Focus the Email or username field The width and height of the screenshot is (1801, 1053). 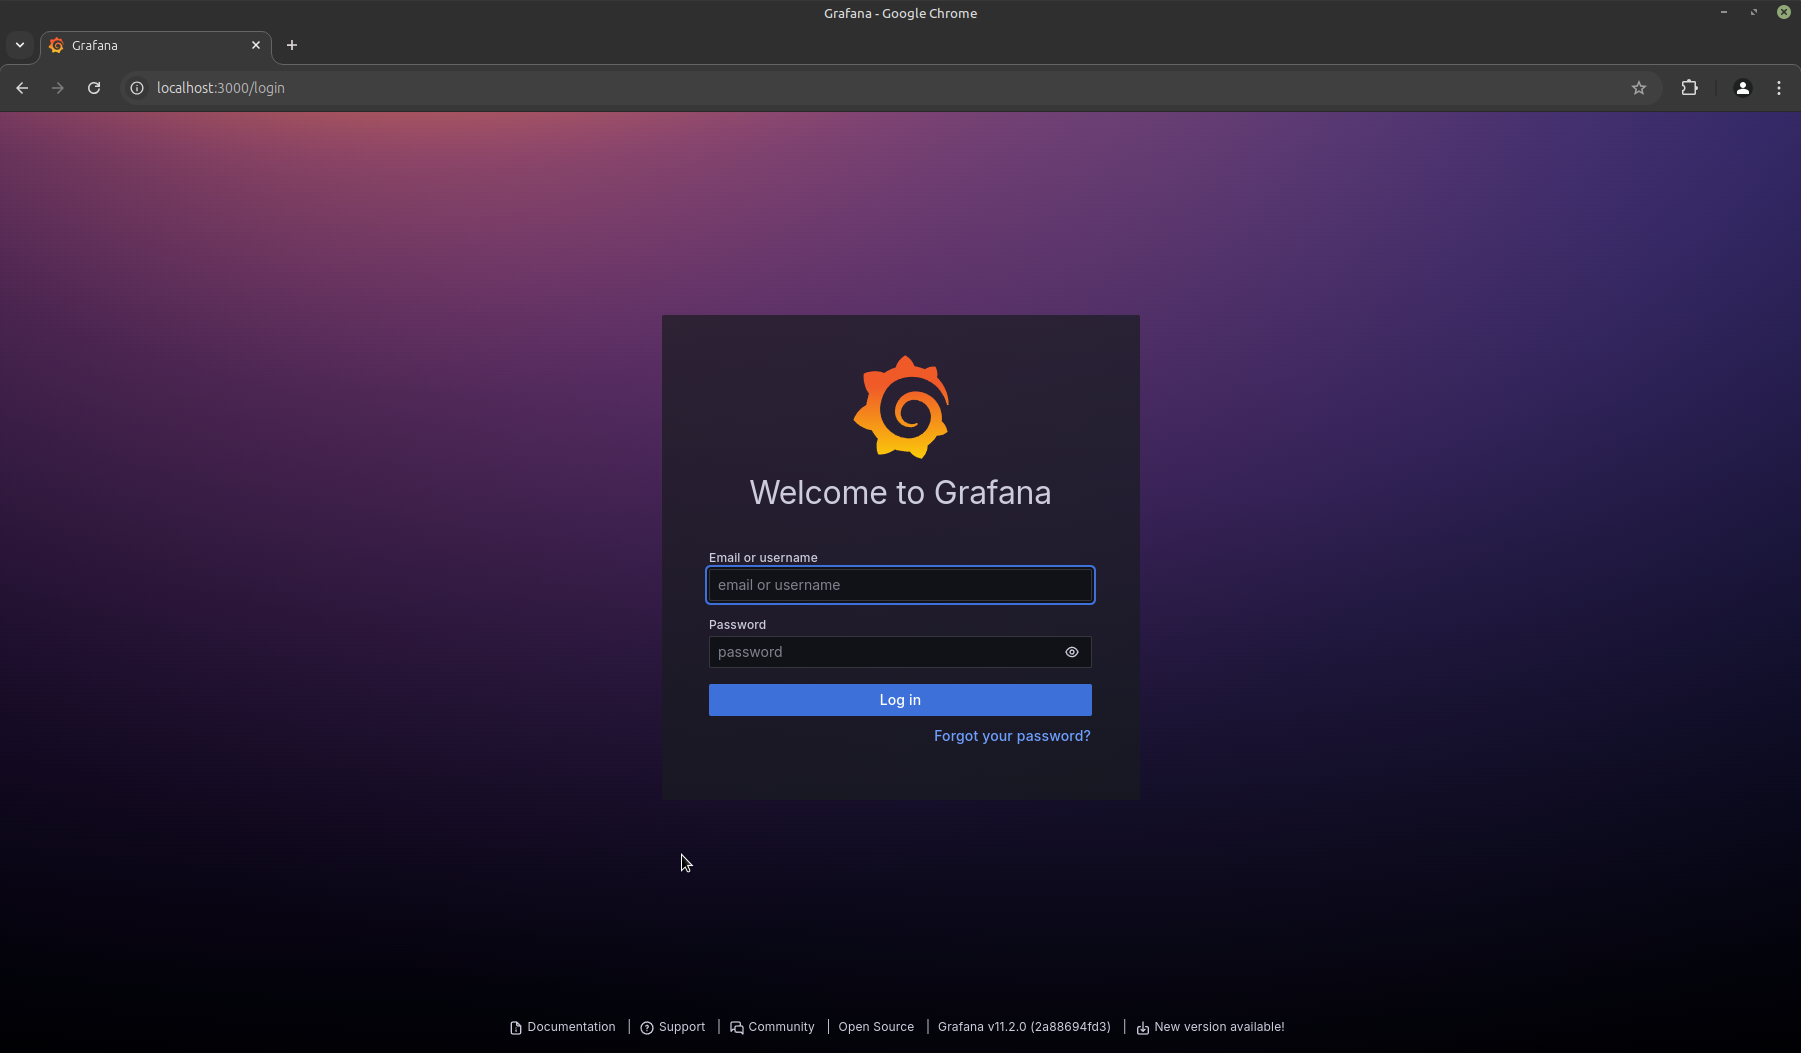(x=900, y=585)
